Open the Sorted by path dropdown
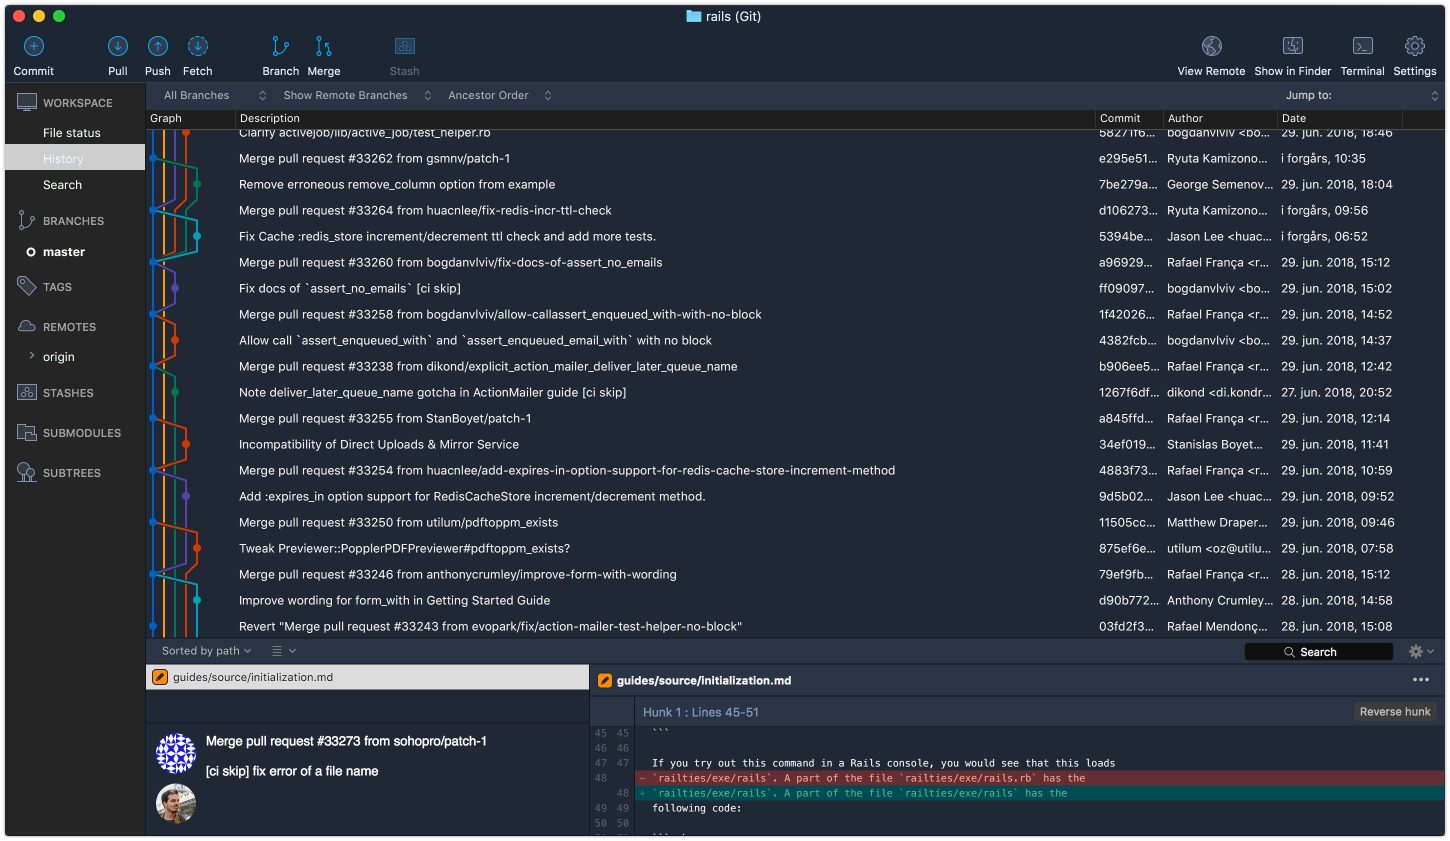 coord(207,651)
